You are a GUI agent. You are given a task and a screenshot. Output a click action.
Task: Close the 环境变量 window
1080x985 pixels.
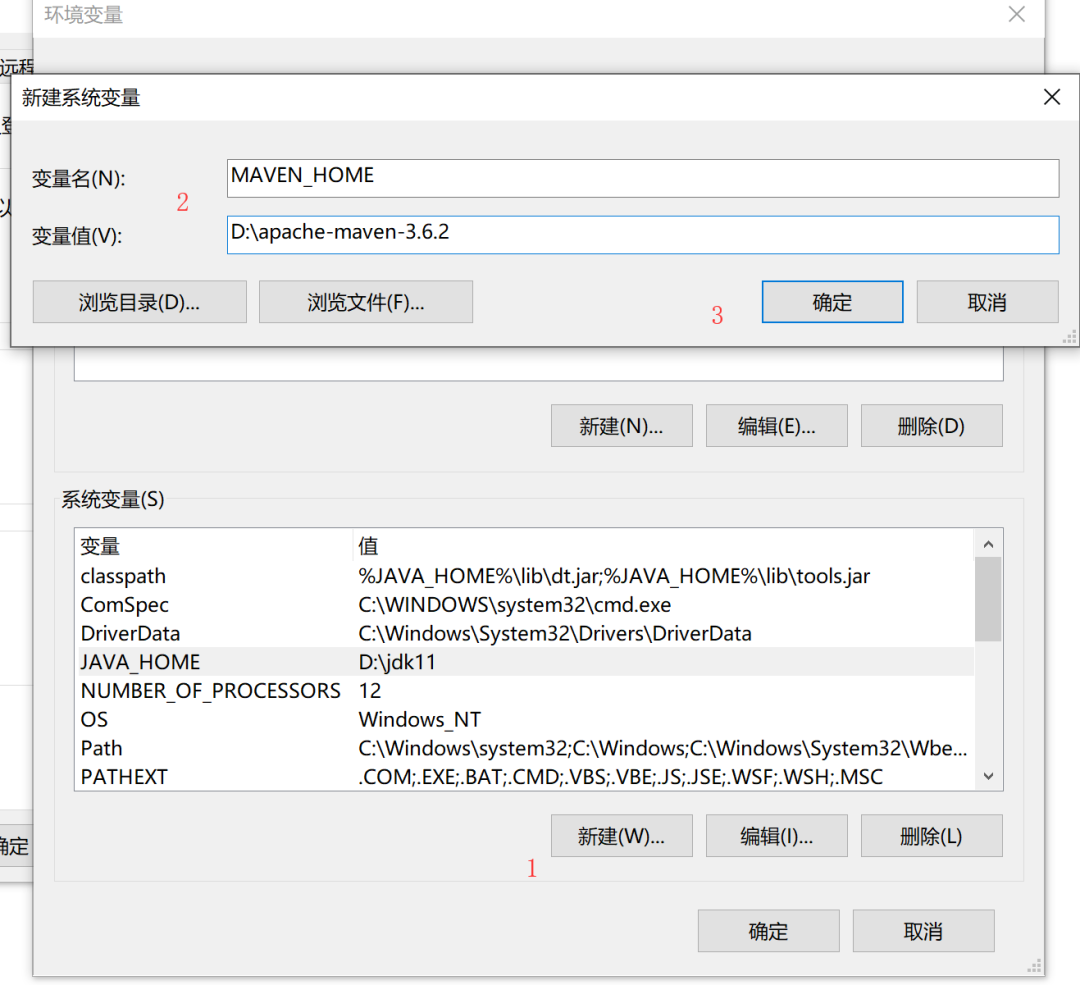pos(1017,14)
